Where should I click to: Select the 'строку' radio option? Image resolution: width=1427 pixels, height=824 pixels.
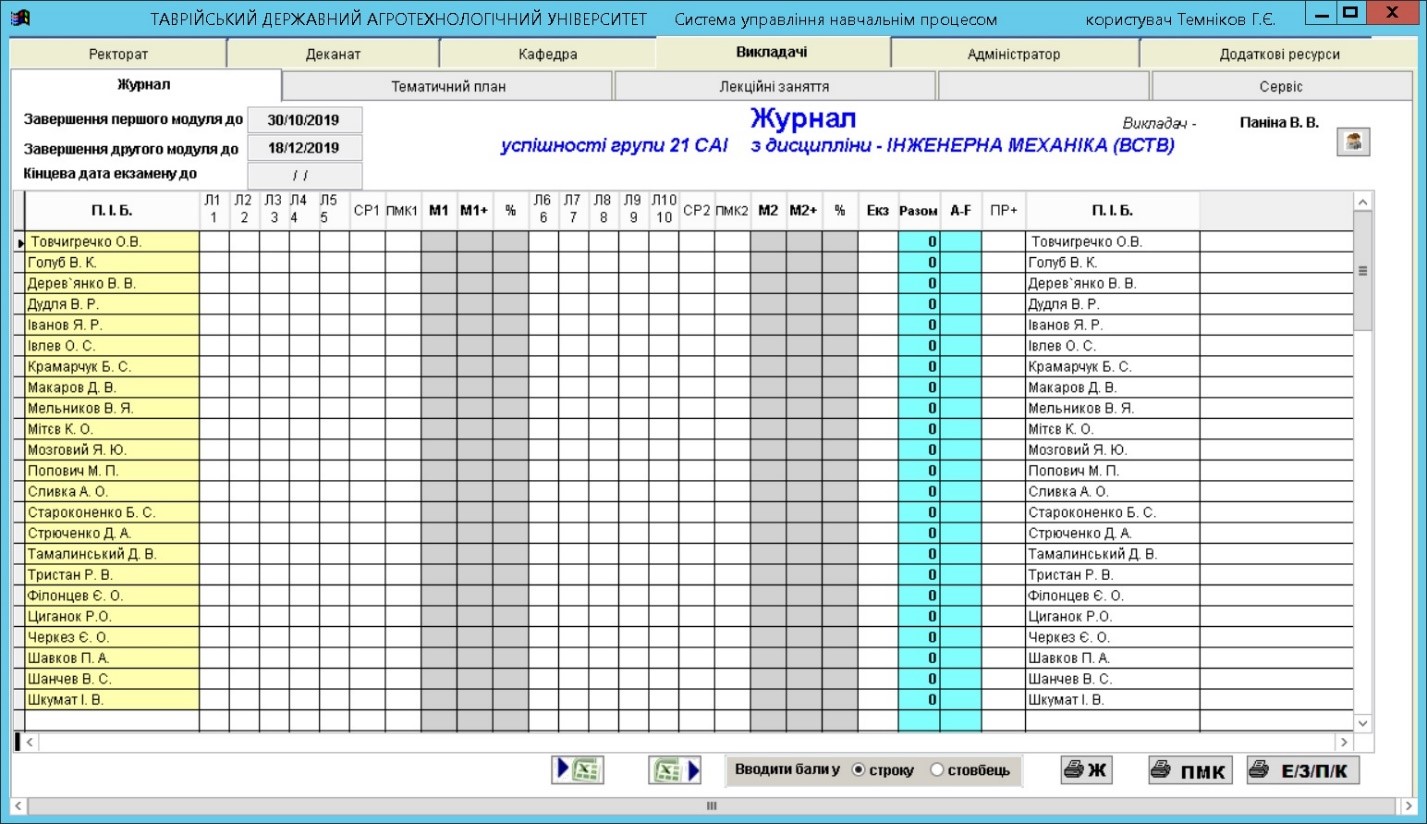pyautogui.click(x=858, y=770)
